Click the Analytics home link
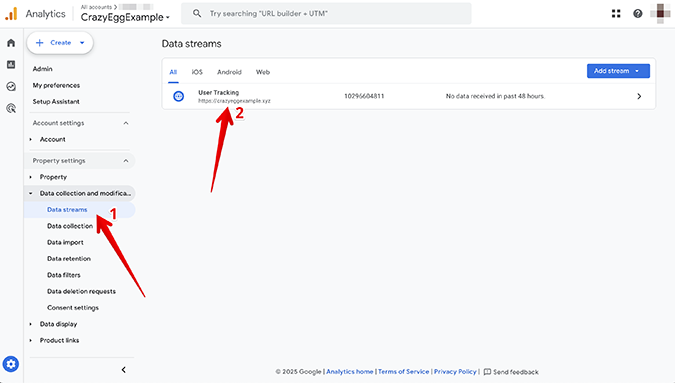This screenshot has width=675, height=383. [x=350, y=372]
